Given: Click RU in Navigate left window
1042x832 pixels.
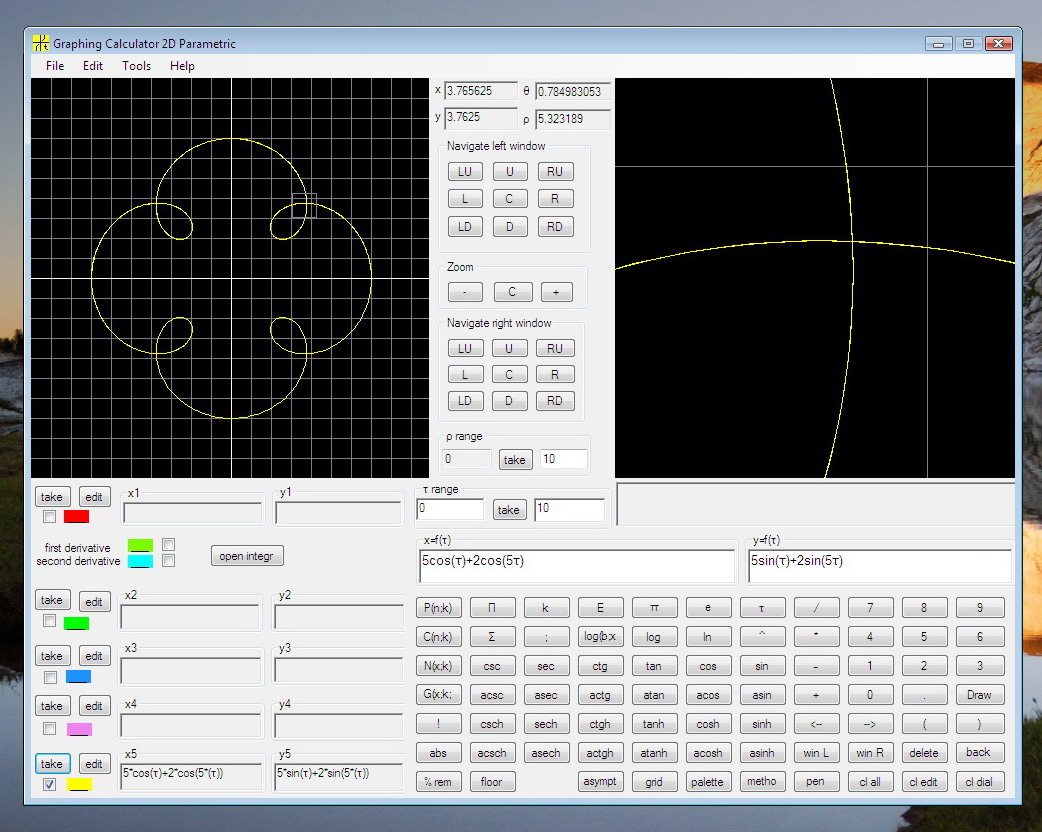Looking at the screenshot, I should tap(555, 171).
